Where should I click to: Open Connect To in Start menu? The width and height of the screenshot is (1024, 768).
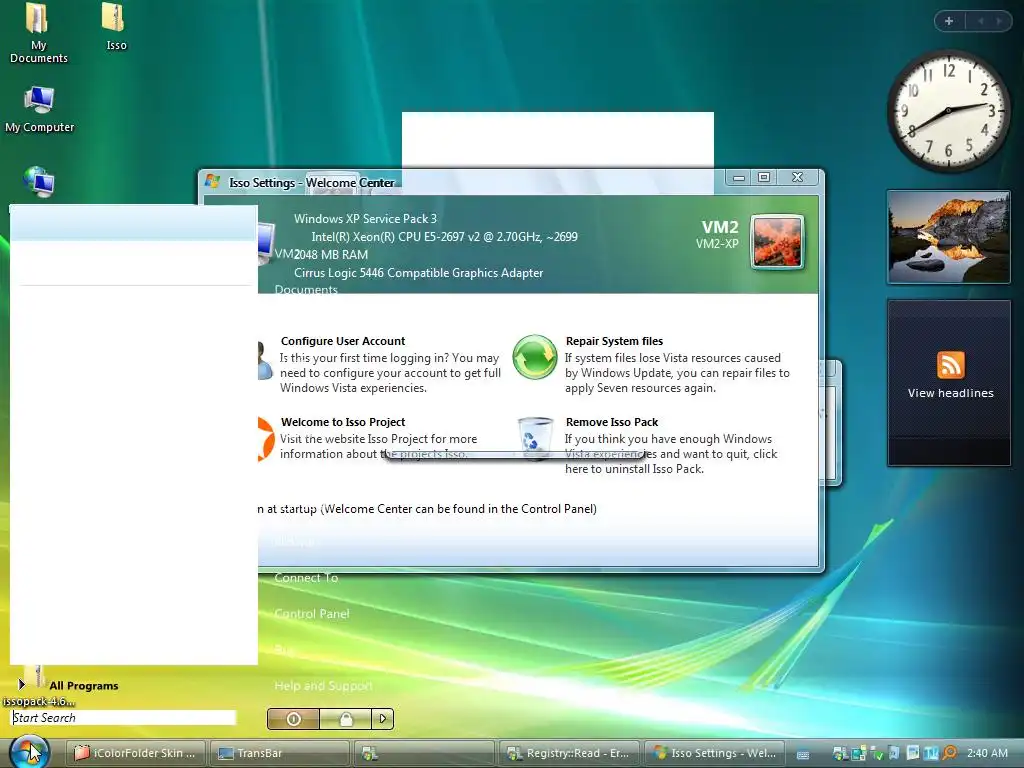306,578
